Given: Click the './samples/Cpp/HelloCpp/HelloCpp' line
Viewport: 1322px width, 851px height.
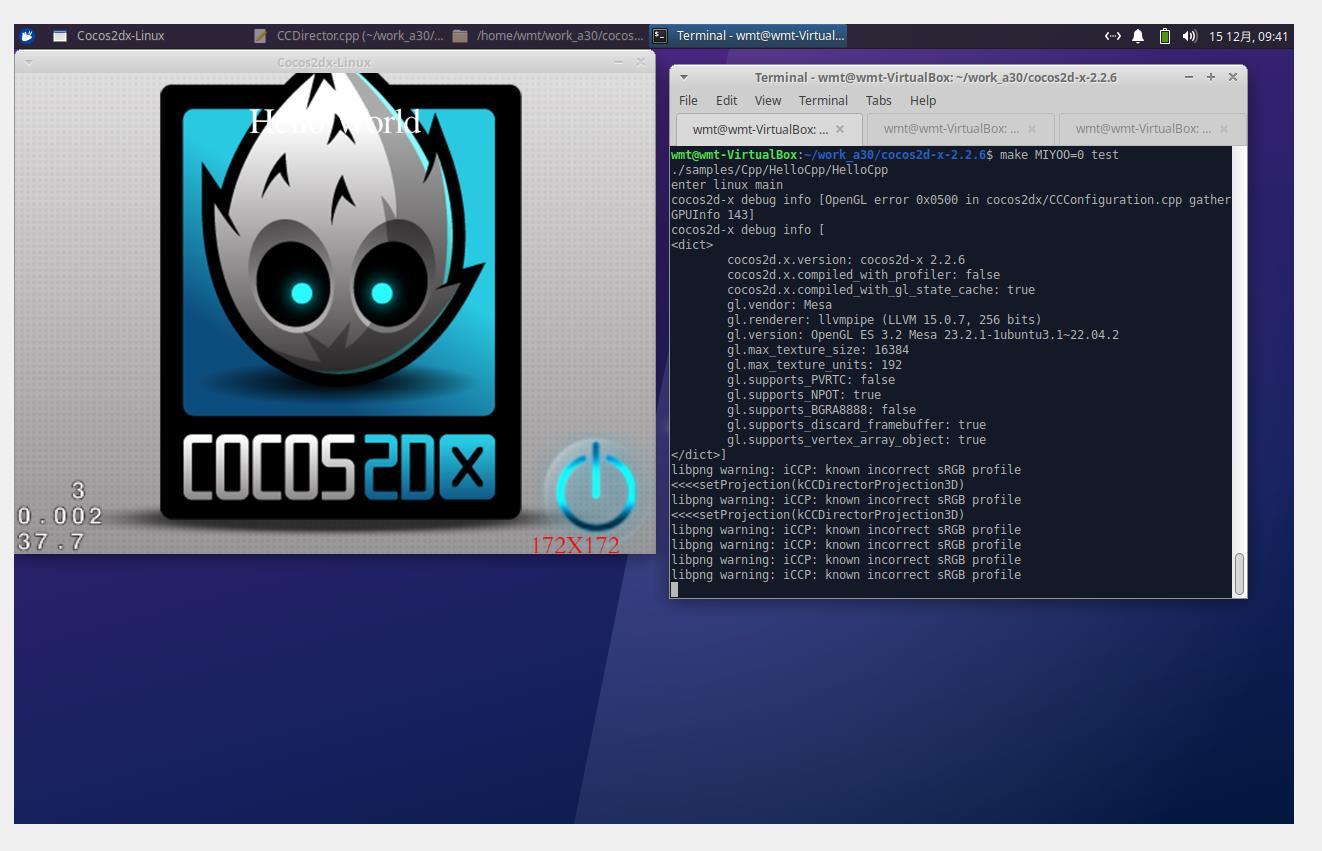Looking at the screenshot, I should pyautogui.click(x=779, y=170).
